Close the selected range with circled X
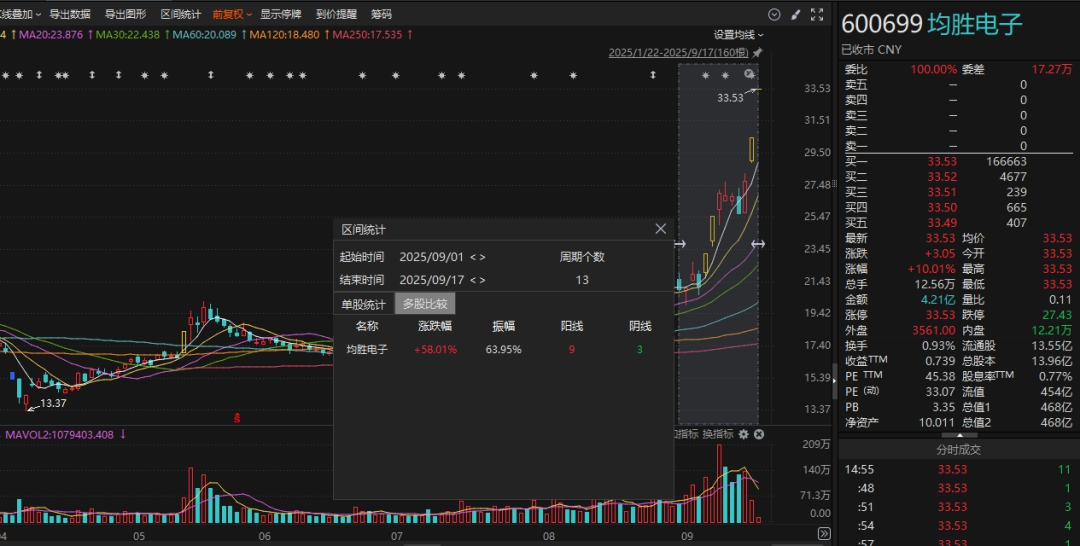Image resolution: width=1080 pixels, height=546 pixels. (x=749, y=75)
